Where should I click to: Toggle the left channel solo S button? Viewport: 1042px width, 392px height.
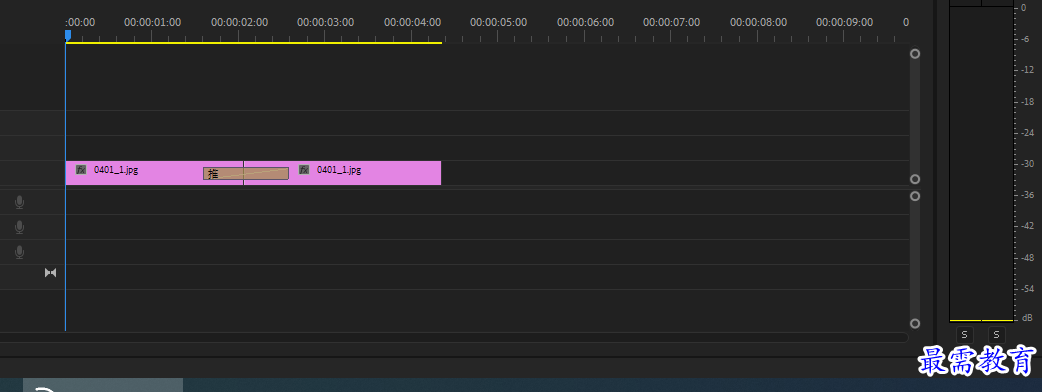[964, 334]
